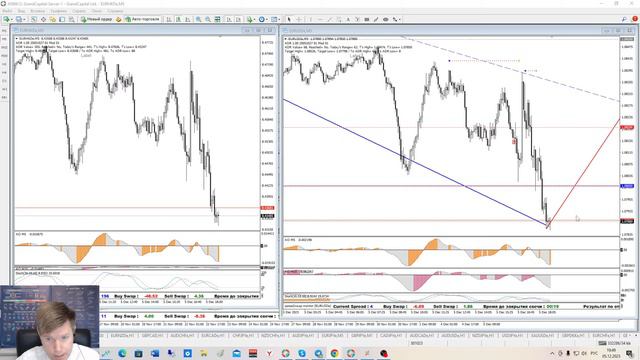Toggle the Terminal panel icon
The image size is (640, 360).
62,19
